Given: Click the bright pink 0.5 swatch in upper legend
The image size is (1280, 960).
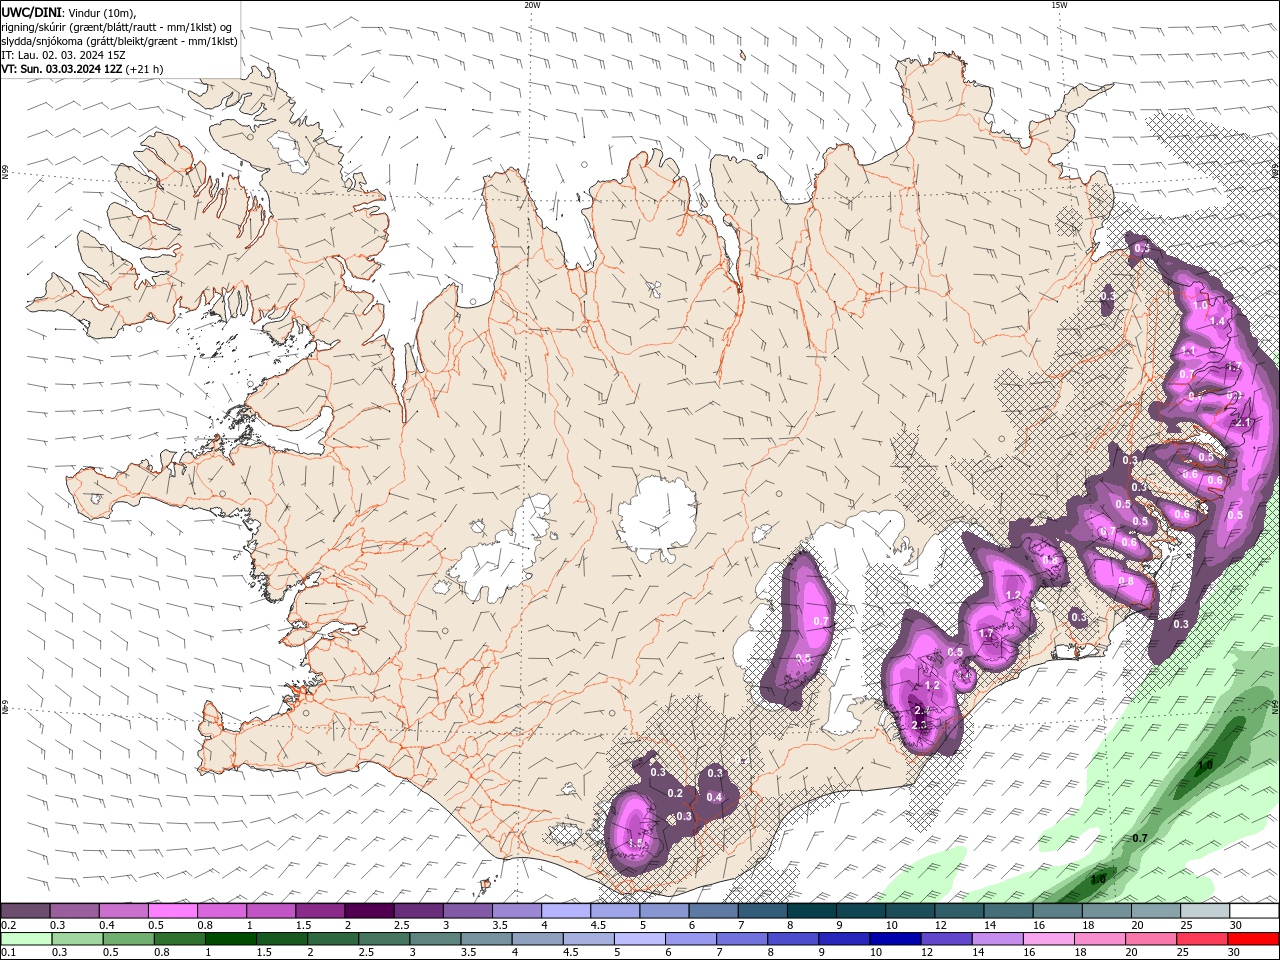Looking at the screenshot, I should pyautogui.click(x=172, y=911).
